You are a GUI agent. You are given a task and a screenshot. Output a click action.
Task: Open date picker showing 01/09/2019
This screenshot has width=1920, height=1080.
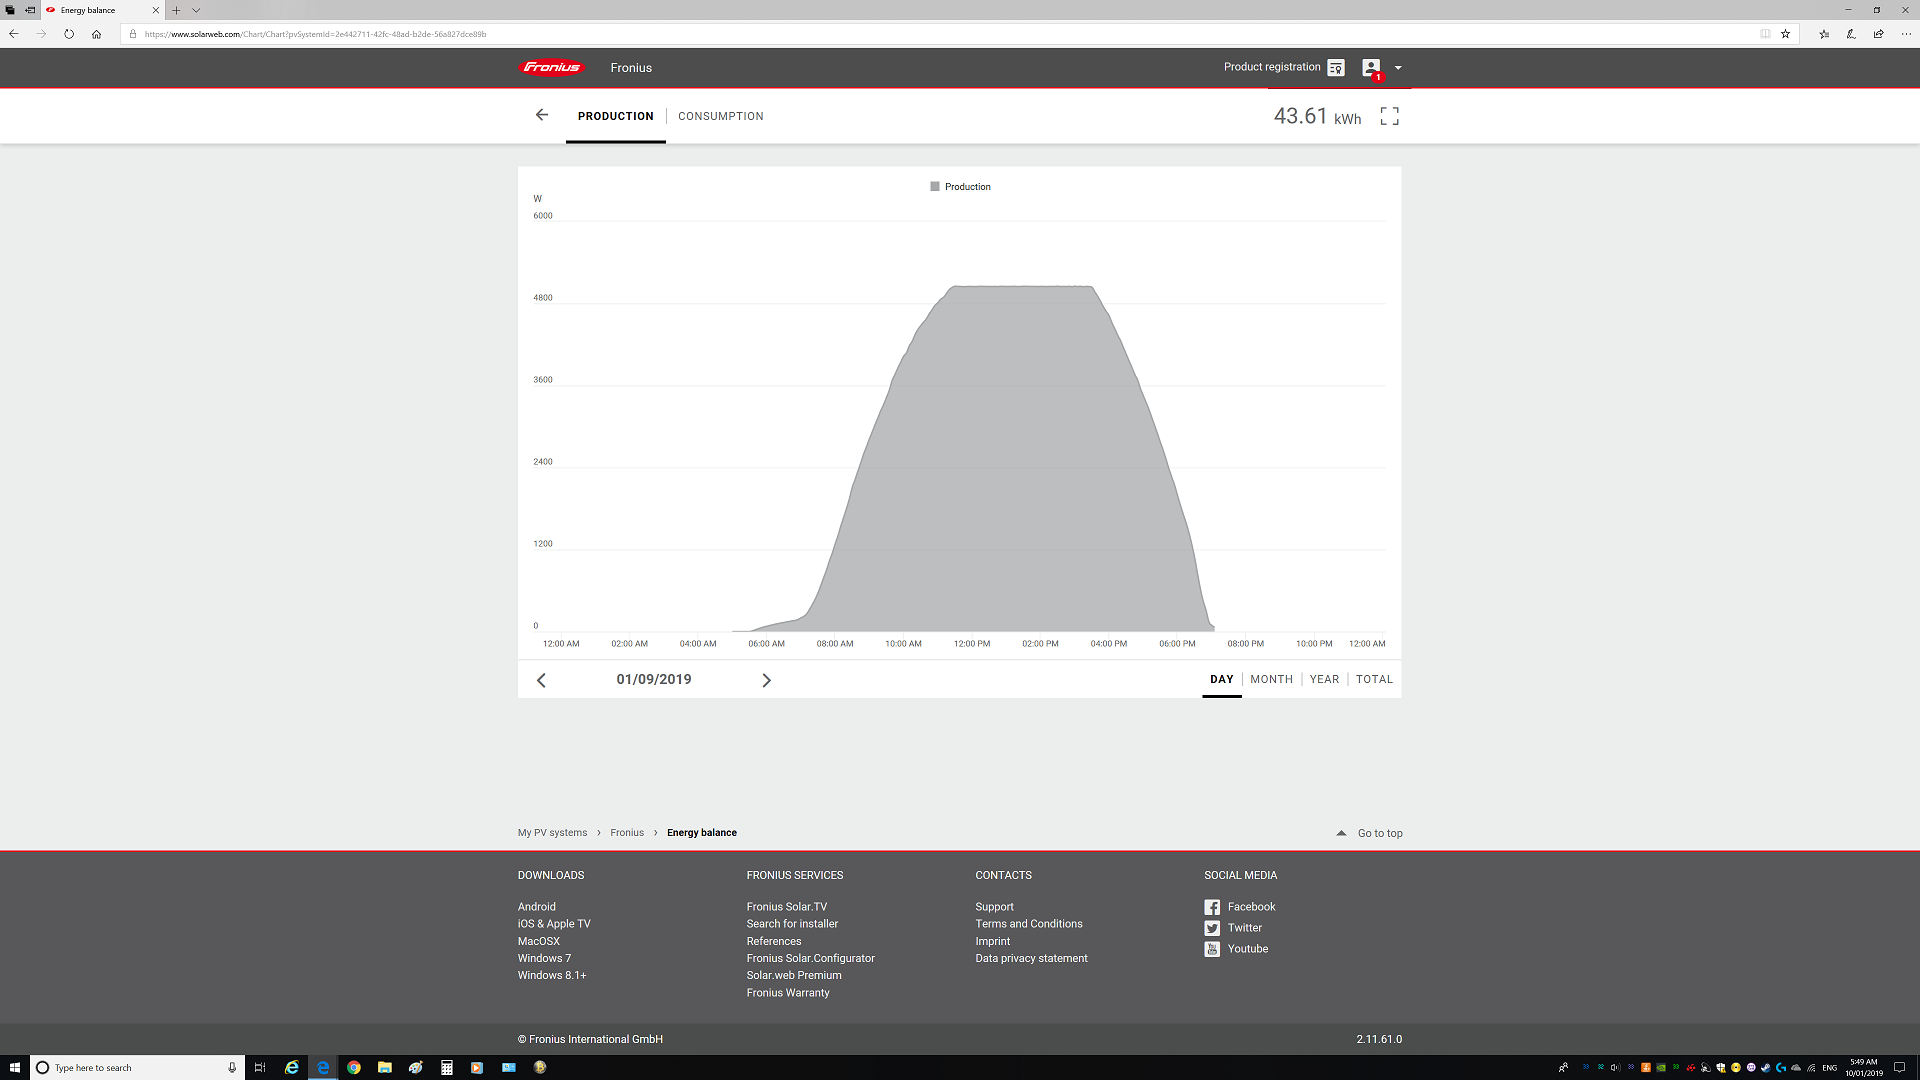click(x=654, y=679)
